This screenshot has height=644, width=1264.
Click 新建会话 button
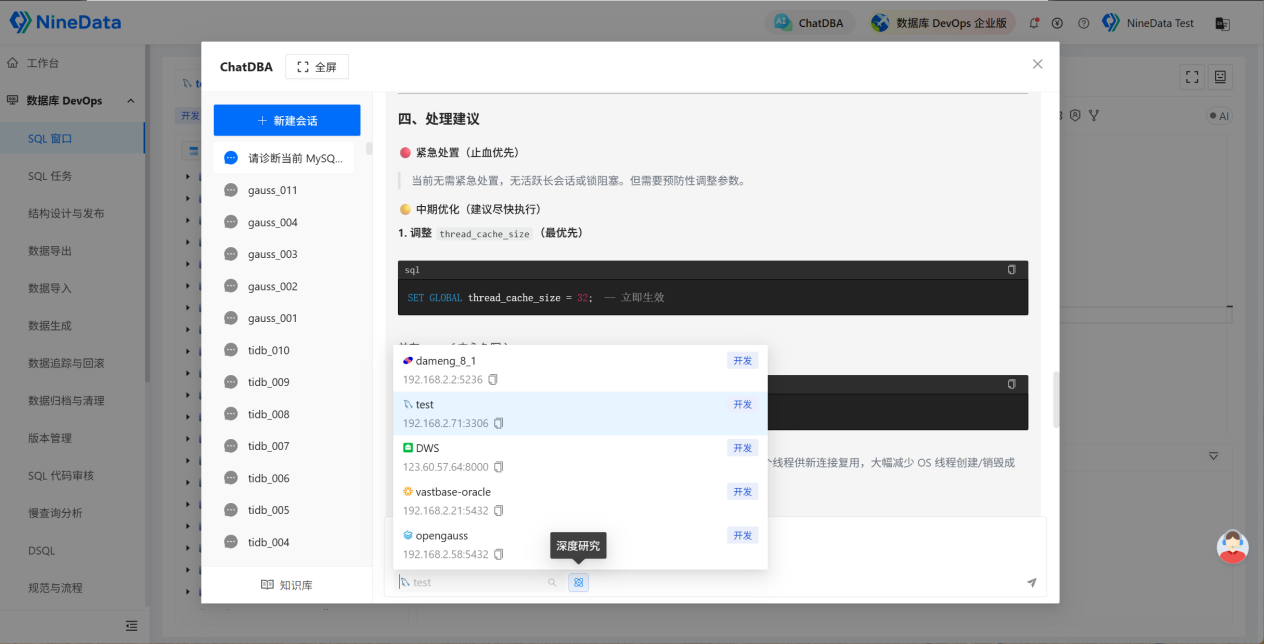[287, 120]
